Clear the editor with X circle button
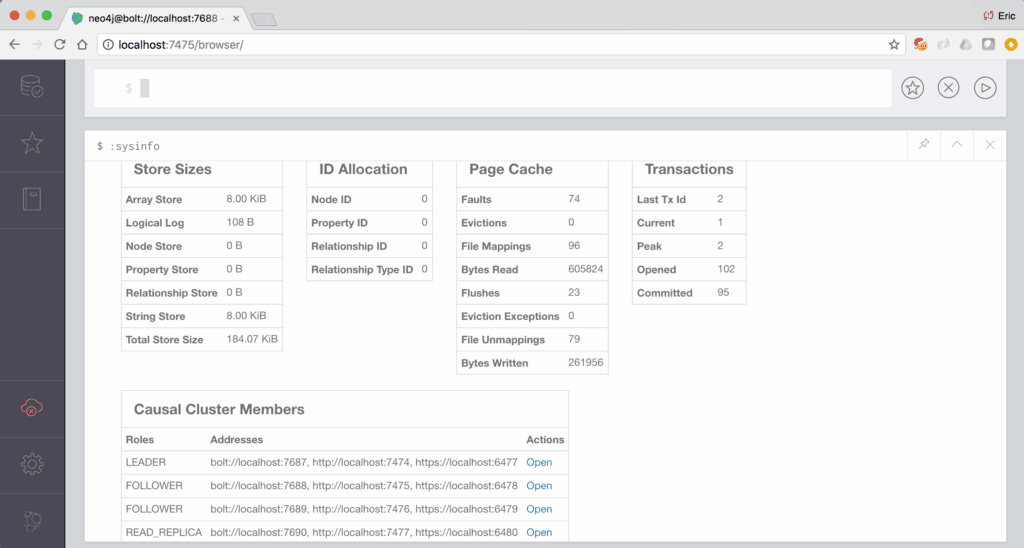Image resolution: width=1024 pixels, height=548 pixels. pos(948,88)
